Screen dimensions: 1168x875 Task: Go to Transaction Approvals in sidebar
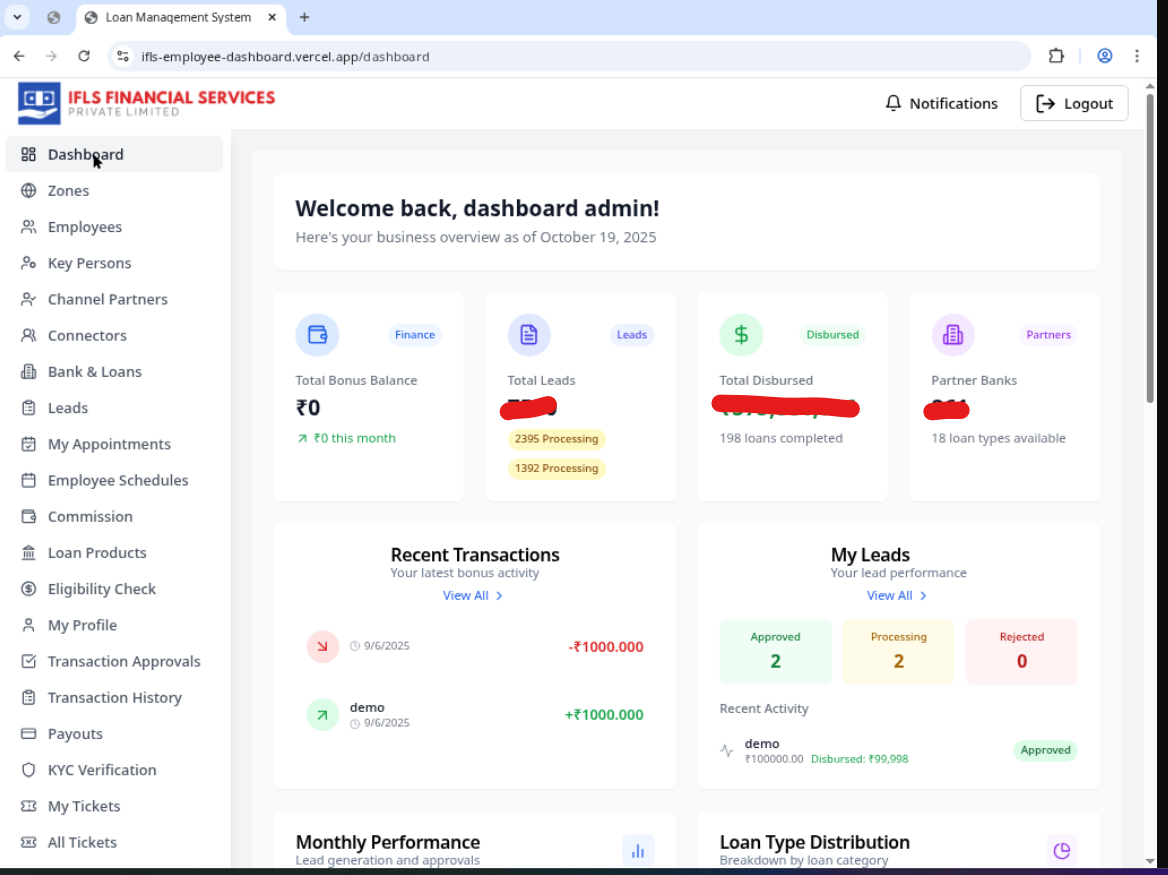124,661
